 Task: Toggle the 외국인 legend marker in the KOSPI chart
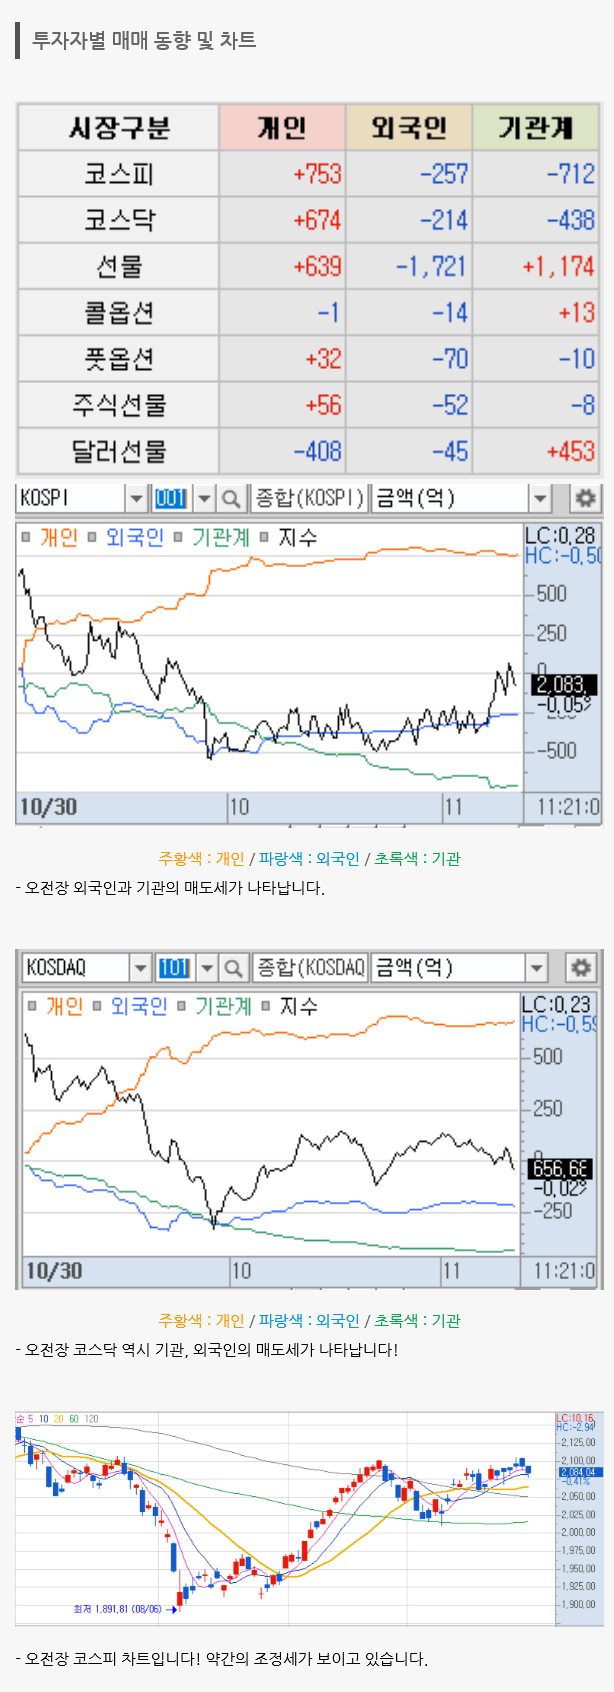(92, 537)
